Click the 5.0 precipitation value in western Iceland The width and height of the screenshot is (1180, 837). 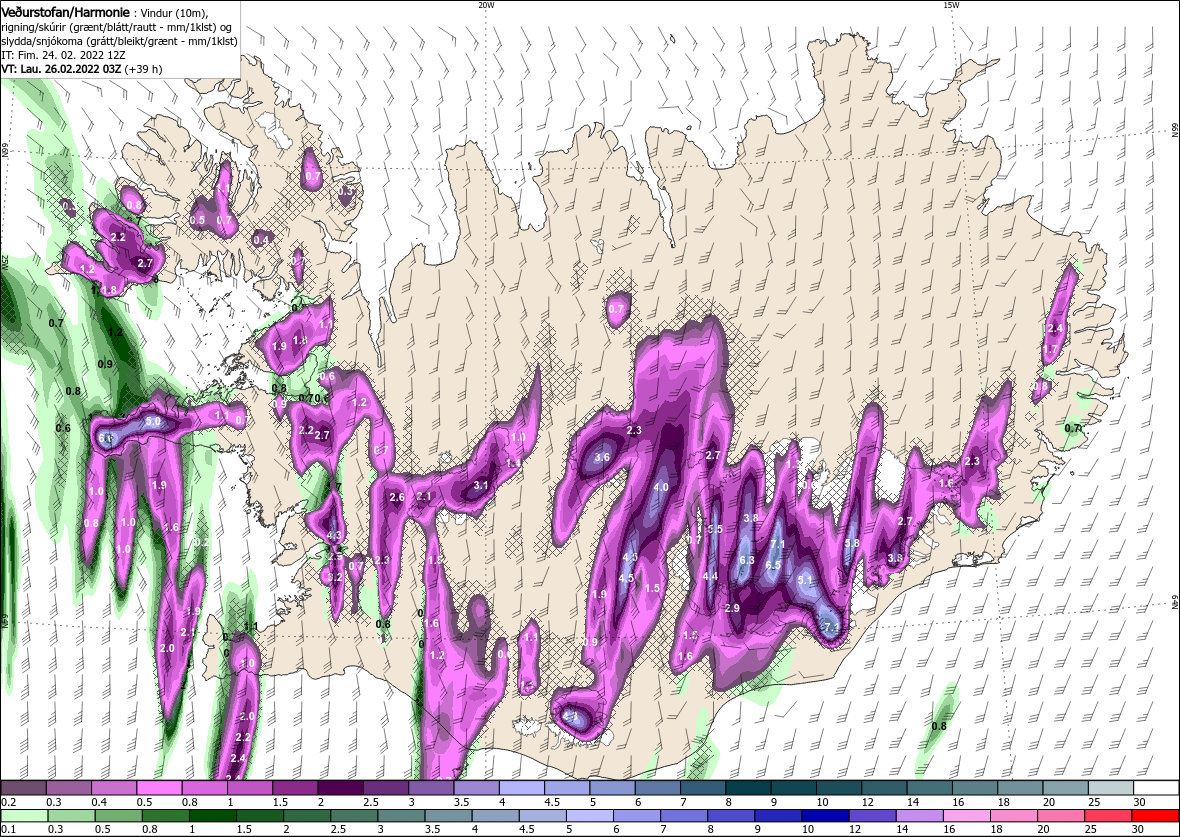pos(153,422)
